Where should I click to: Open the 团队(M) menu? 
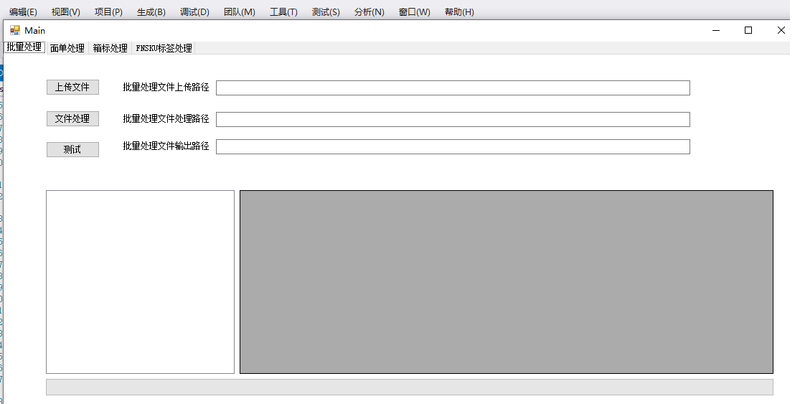pos(239,12)
